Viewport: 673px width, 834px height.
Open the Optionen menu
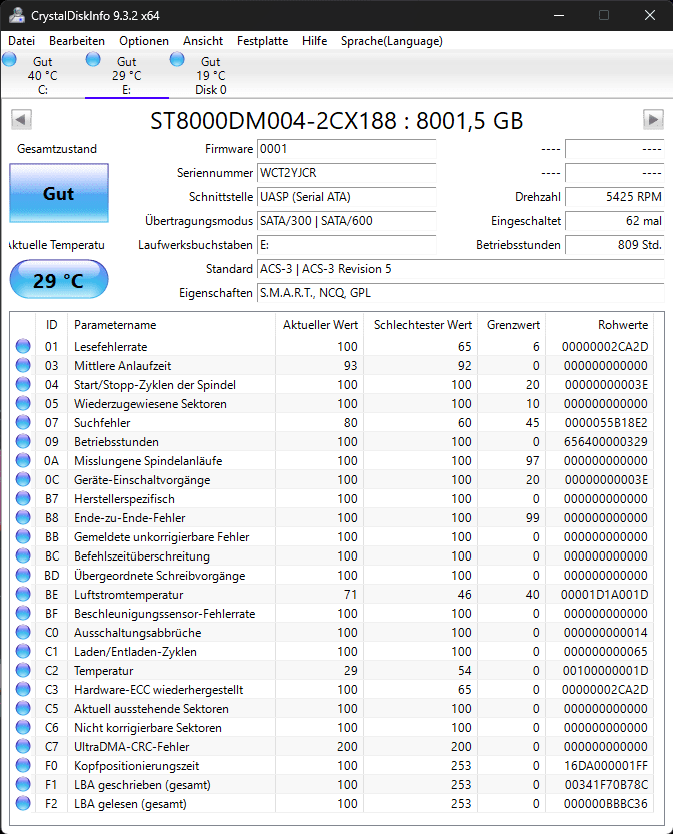(144, 41)
